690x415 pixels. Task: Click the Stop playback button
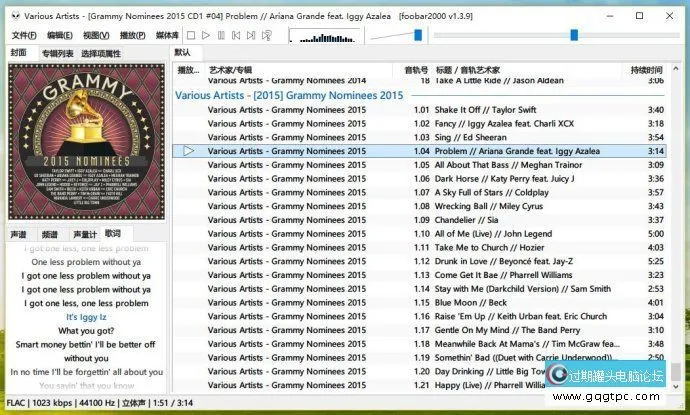[191, 35]
